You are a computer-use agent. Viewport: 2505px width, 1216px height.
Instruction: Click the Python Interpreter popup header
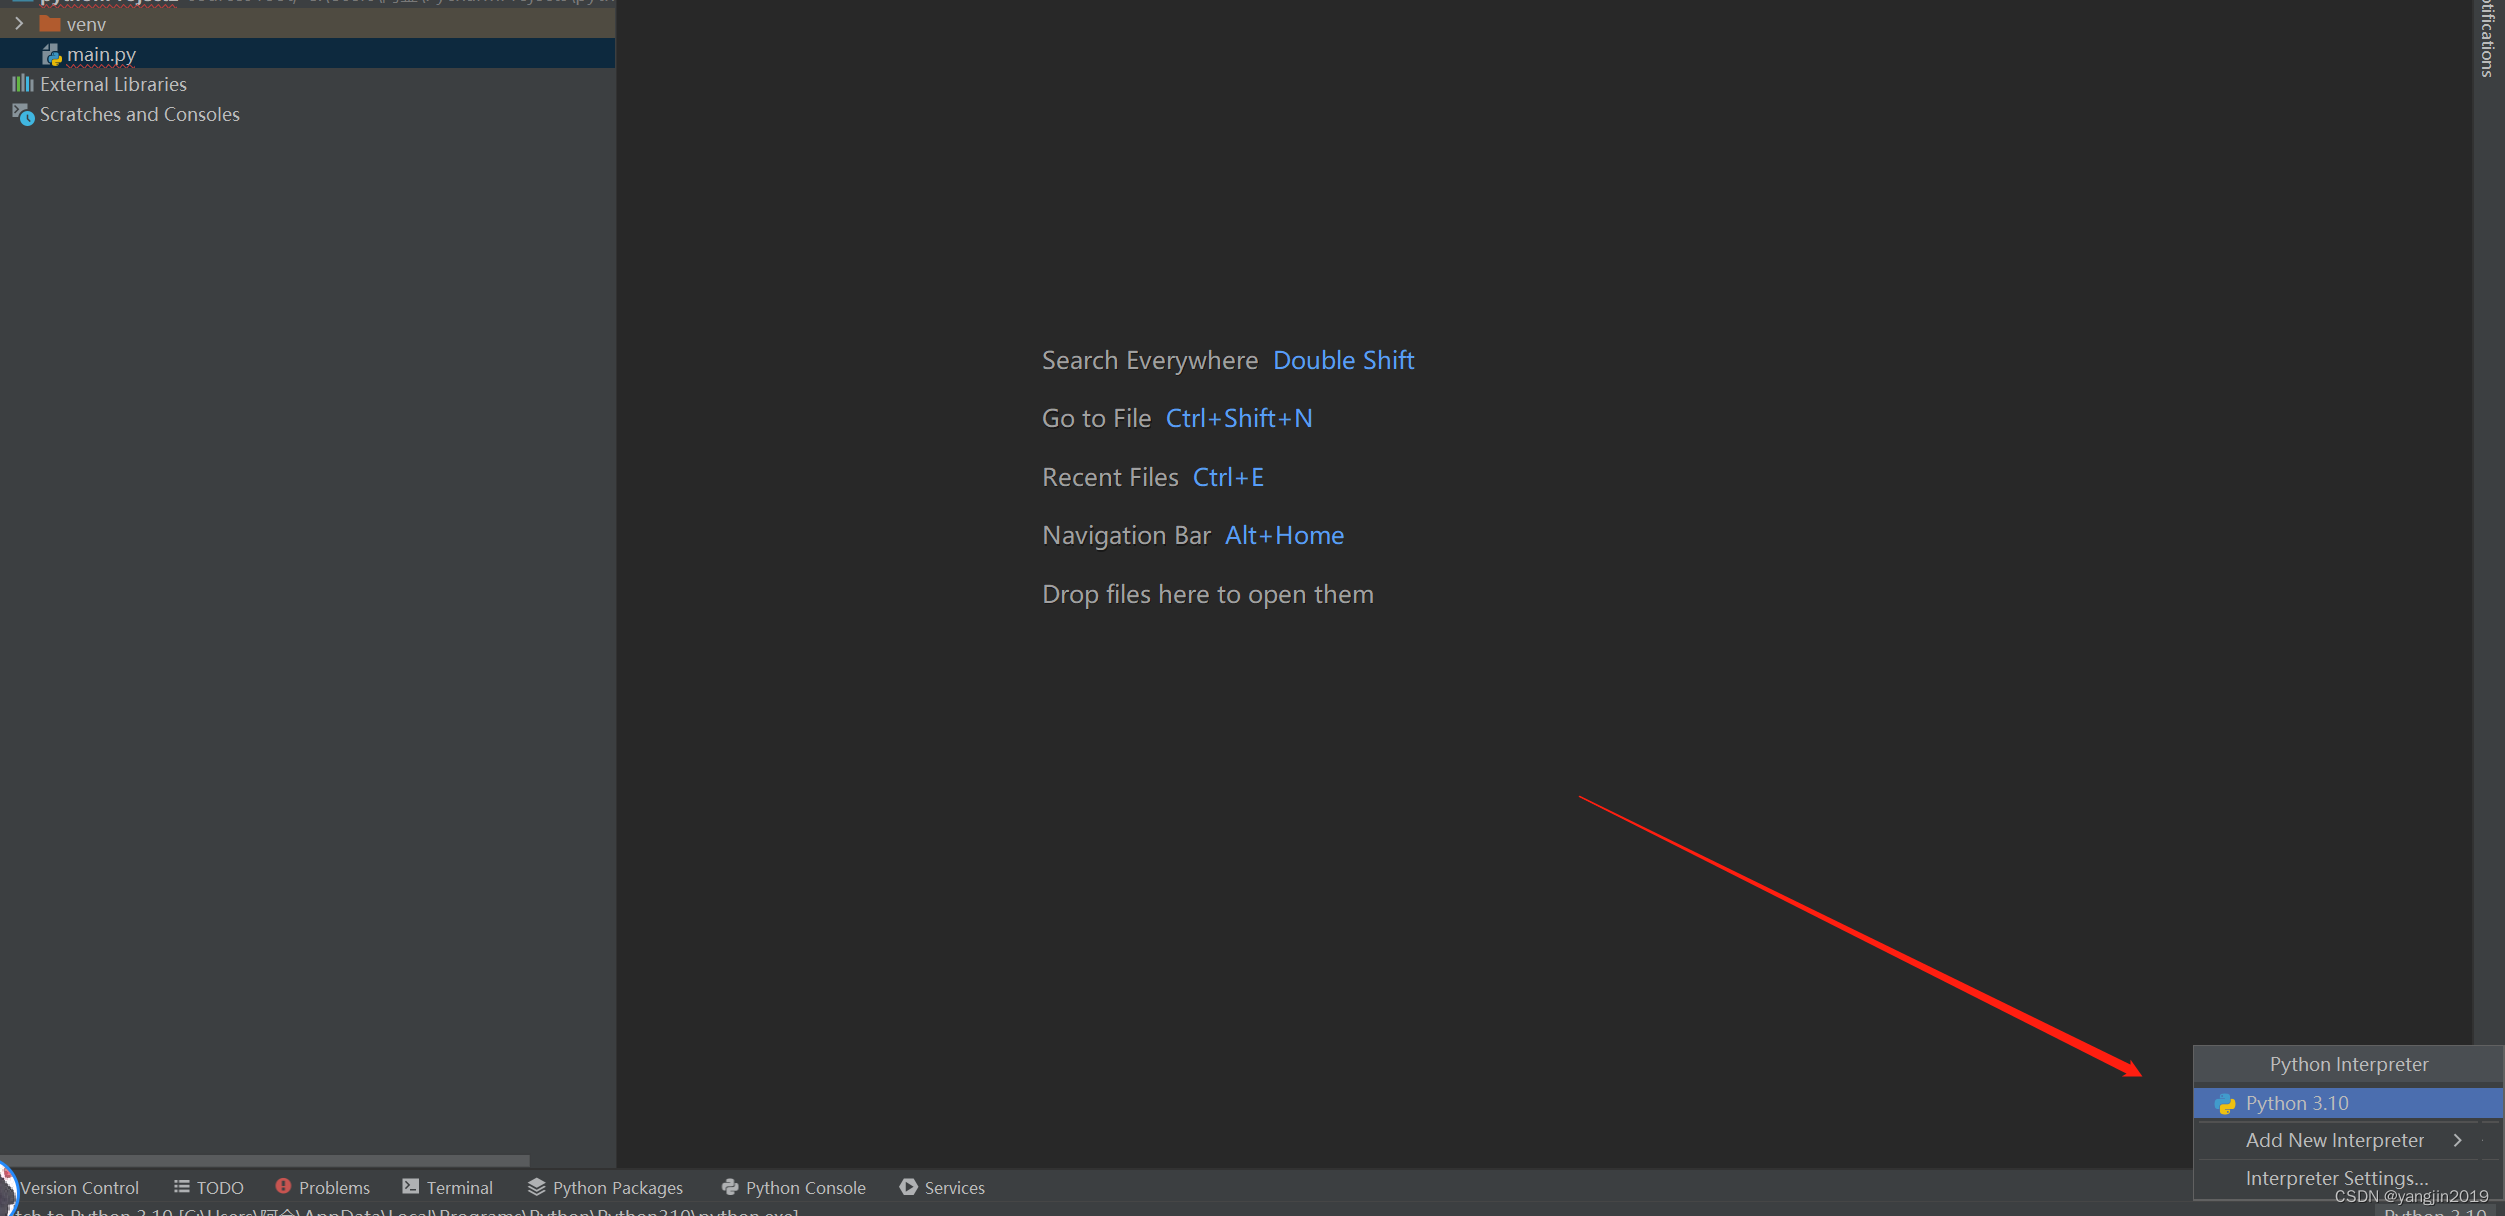tap(2348, 1064)
